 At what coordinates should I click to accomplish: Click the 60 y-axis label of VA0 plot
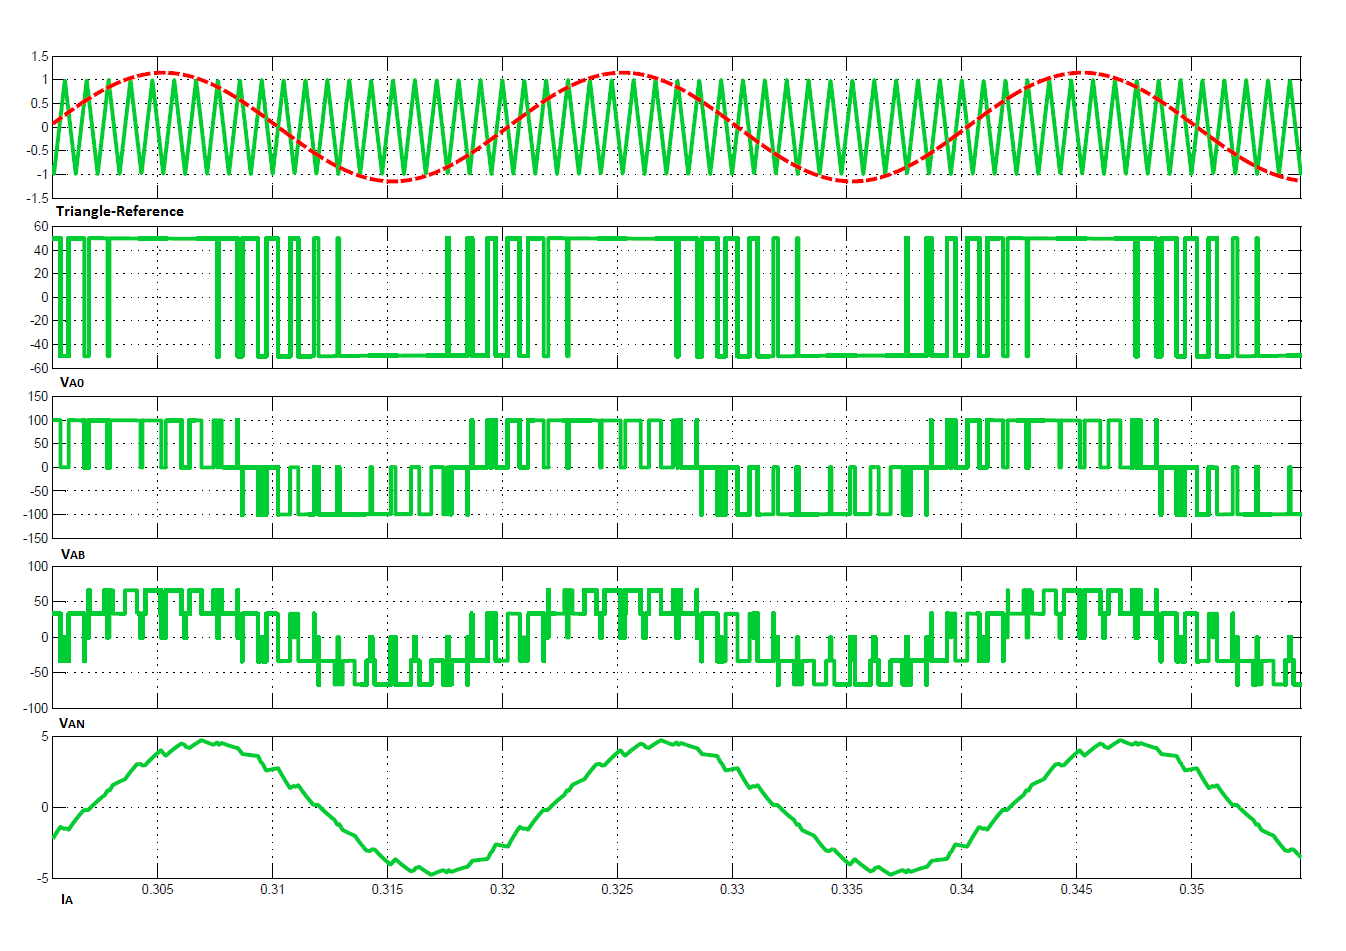pos(42,227)
